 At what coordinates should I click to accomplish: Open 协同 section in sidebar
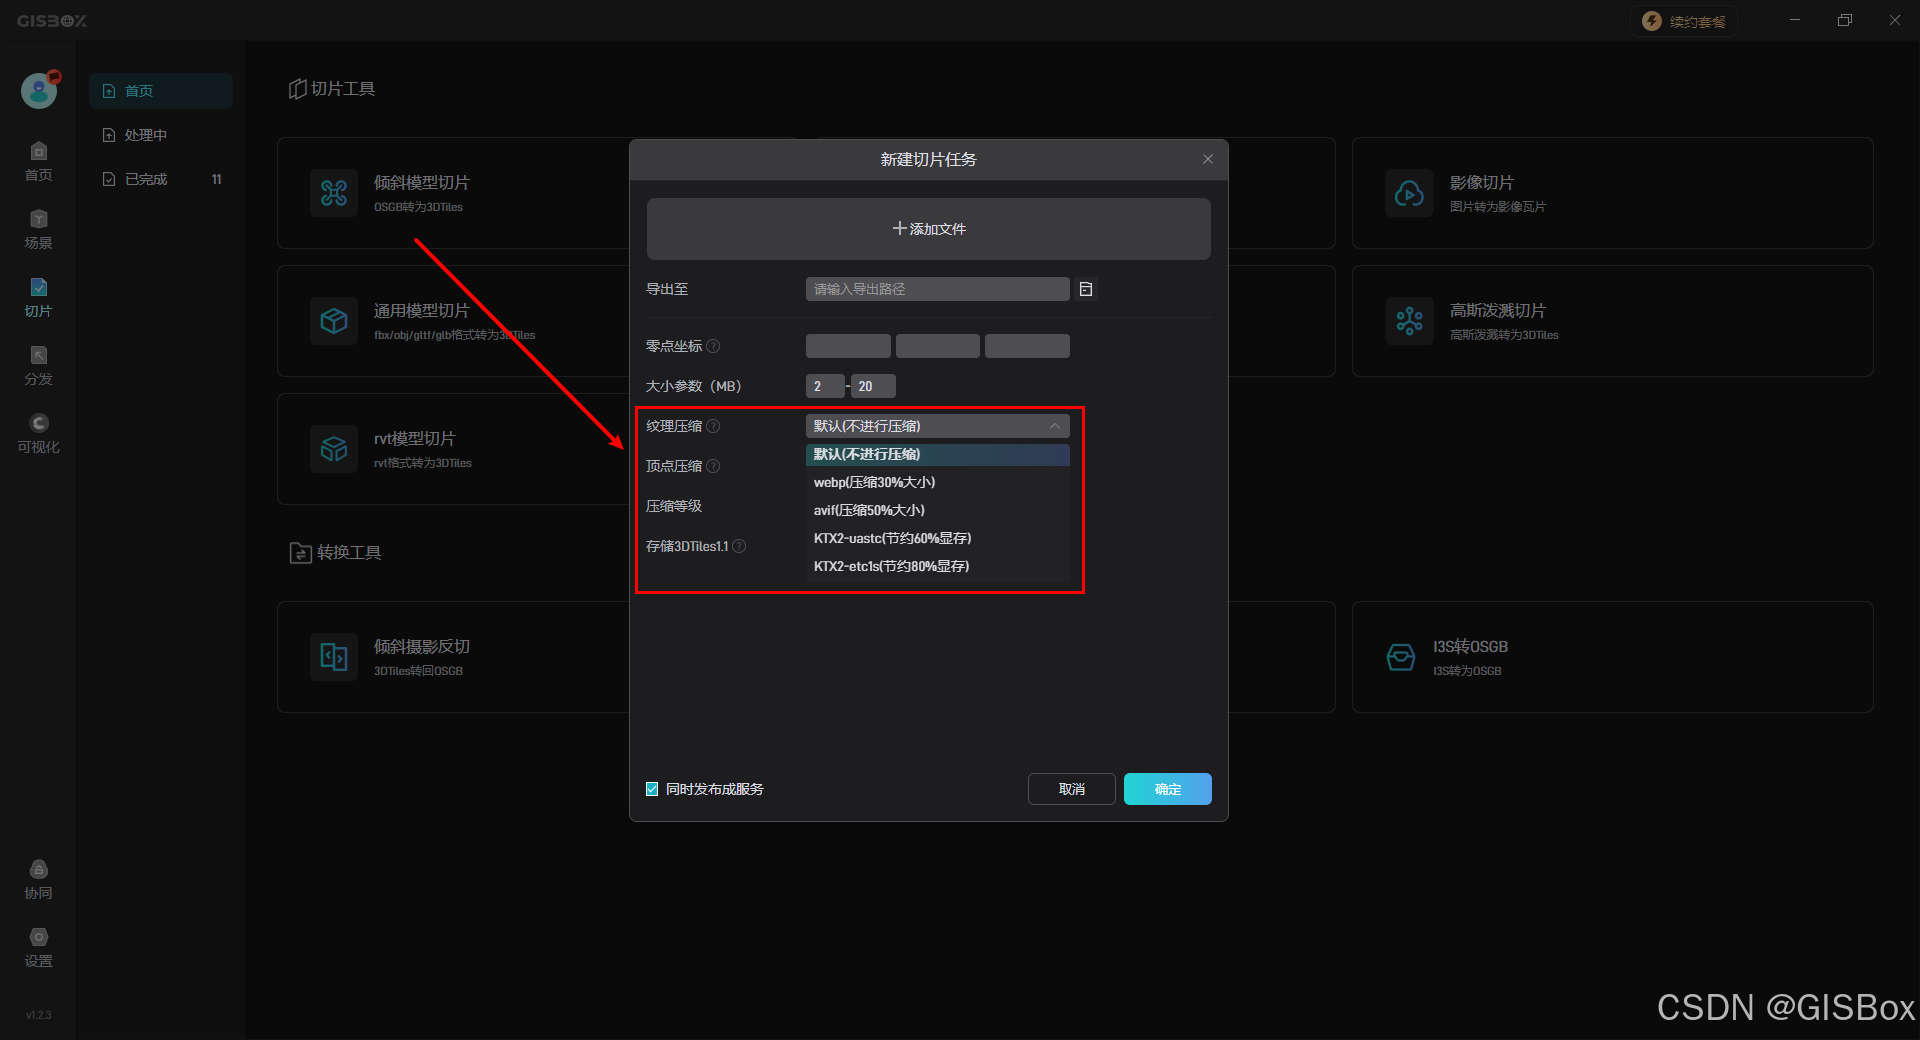tap(38, 880)
